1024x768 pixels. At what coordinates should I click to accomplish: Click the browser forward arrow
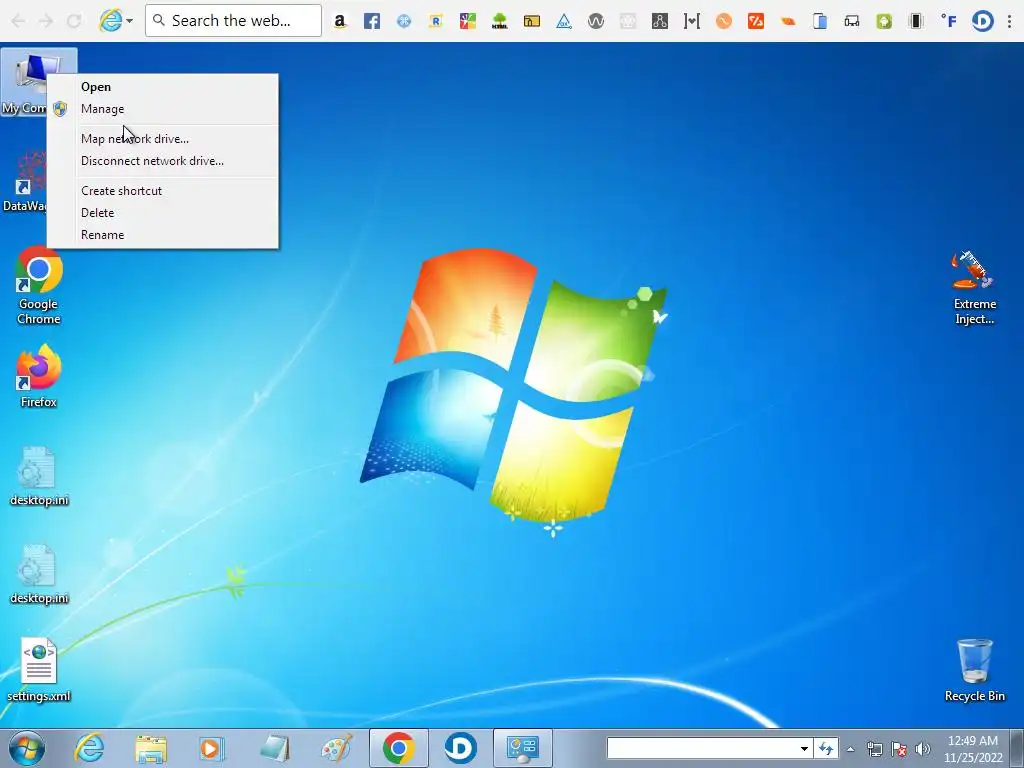click(x=46, y=21)
